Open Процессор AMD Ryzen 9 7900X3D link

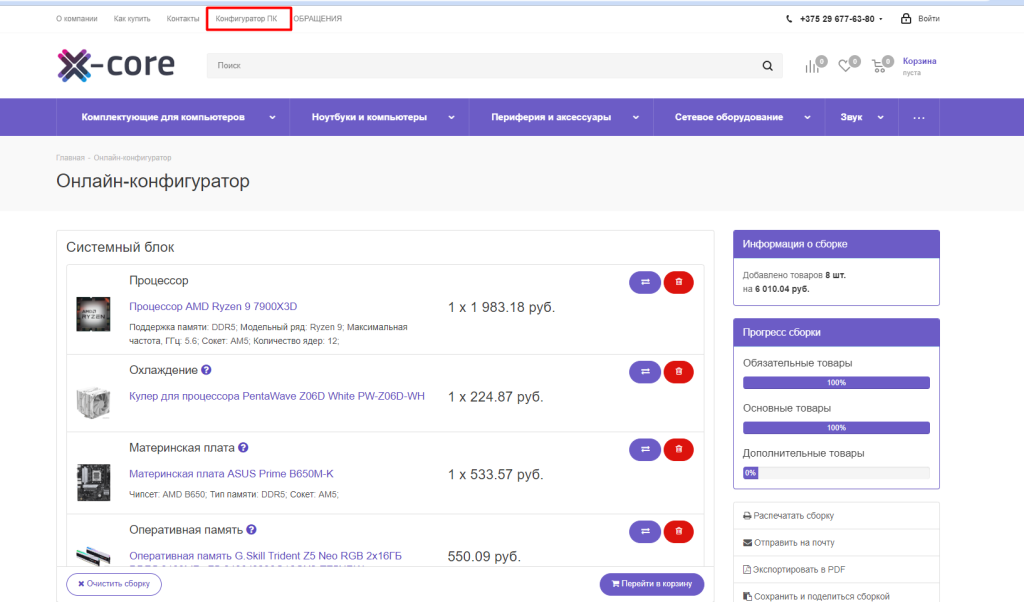click(213, 306)
